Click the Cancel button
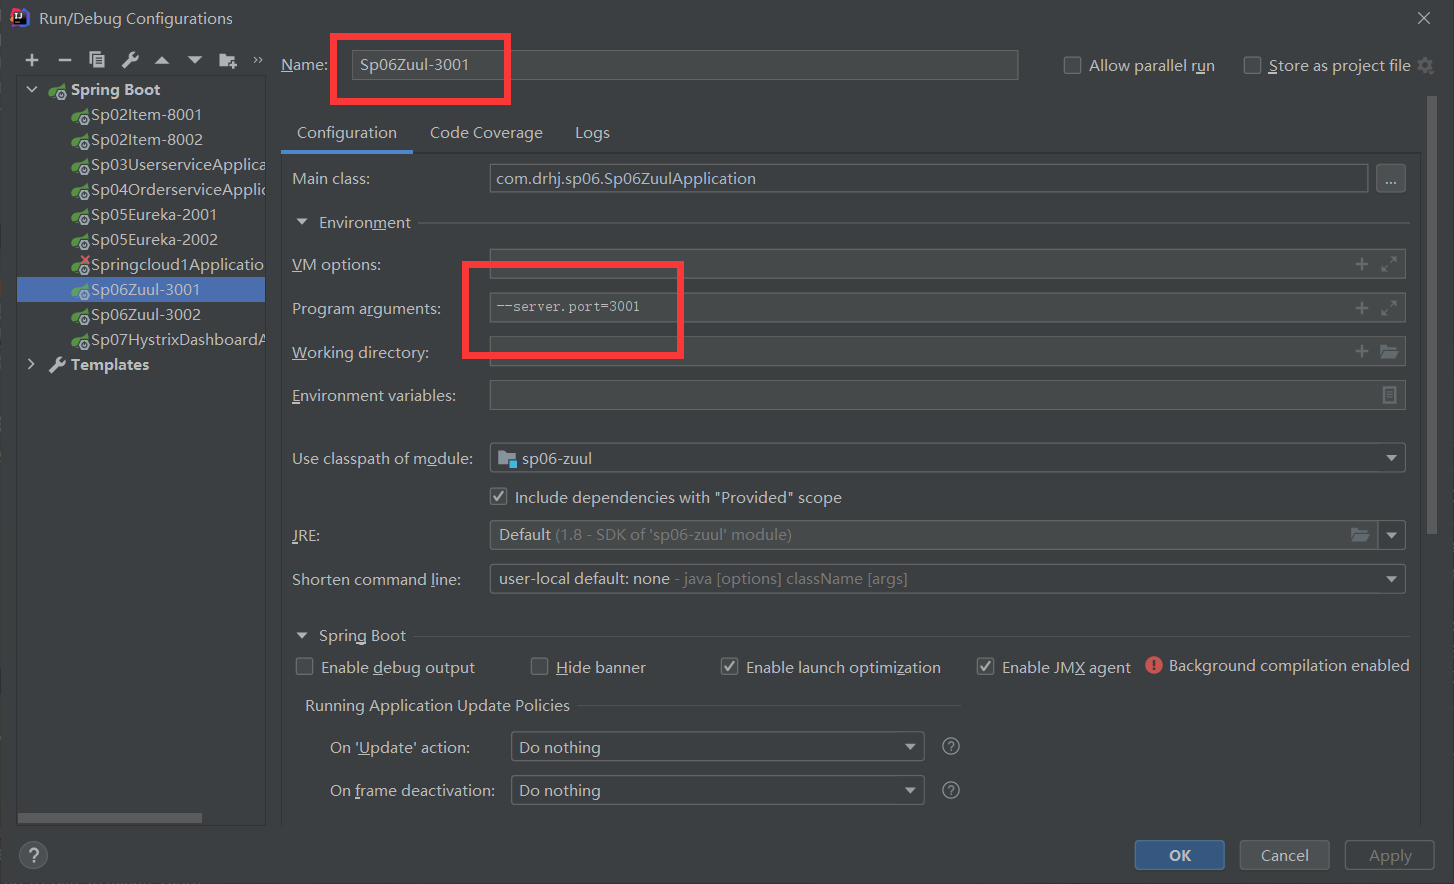Image resolution: width=1454 pixels, height=884 pixels. tap(1284, 855)
